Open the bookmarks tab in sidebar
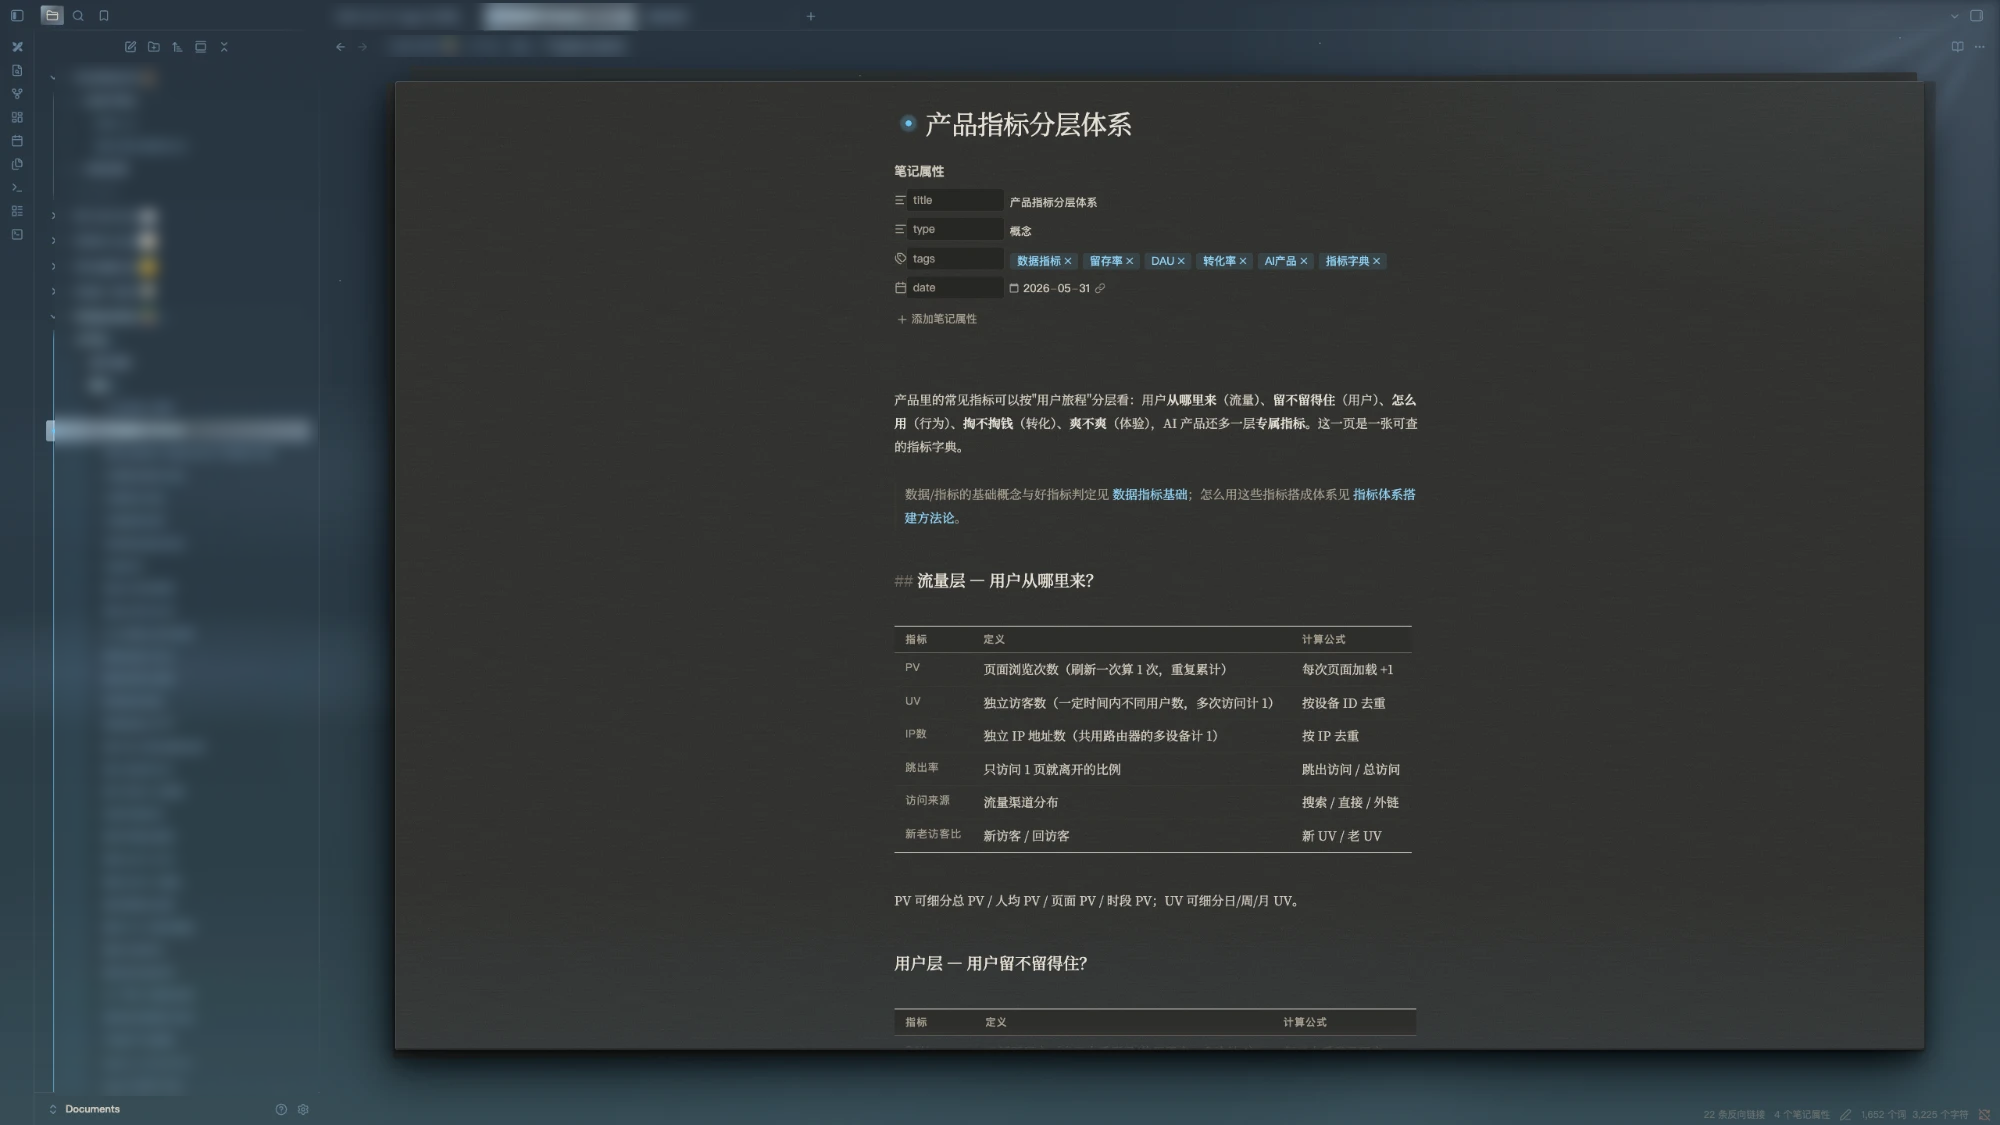The image size is (2000, 1125). [104, 16]
